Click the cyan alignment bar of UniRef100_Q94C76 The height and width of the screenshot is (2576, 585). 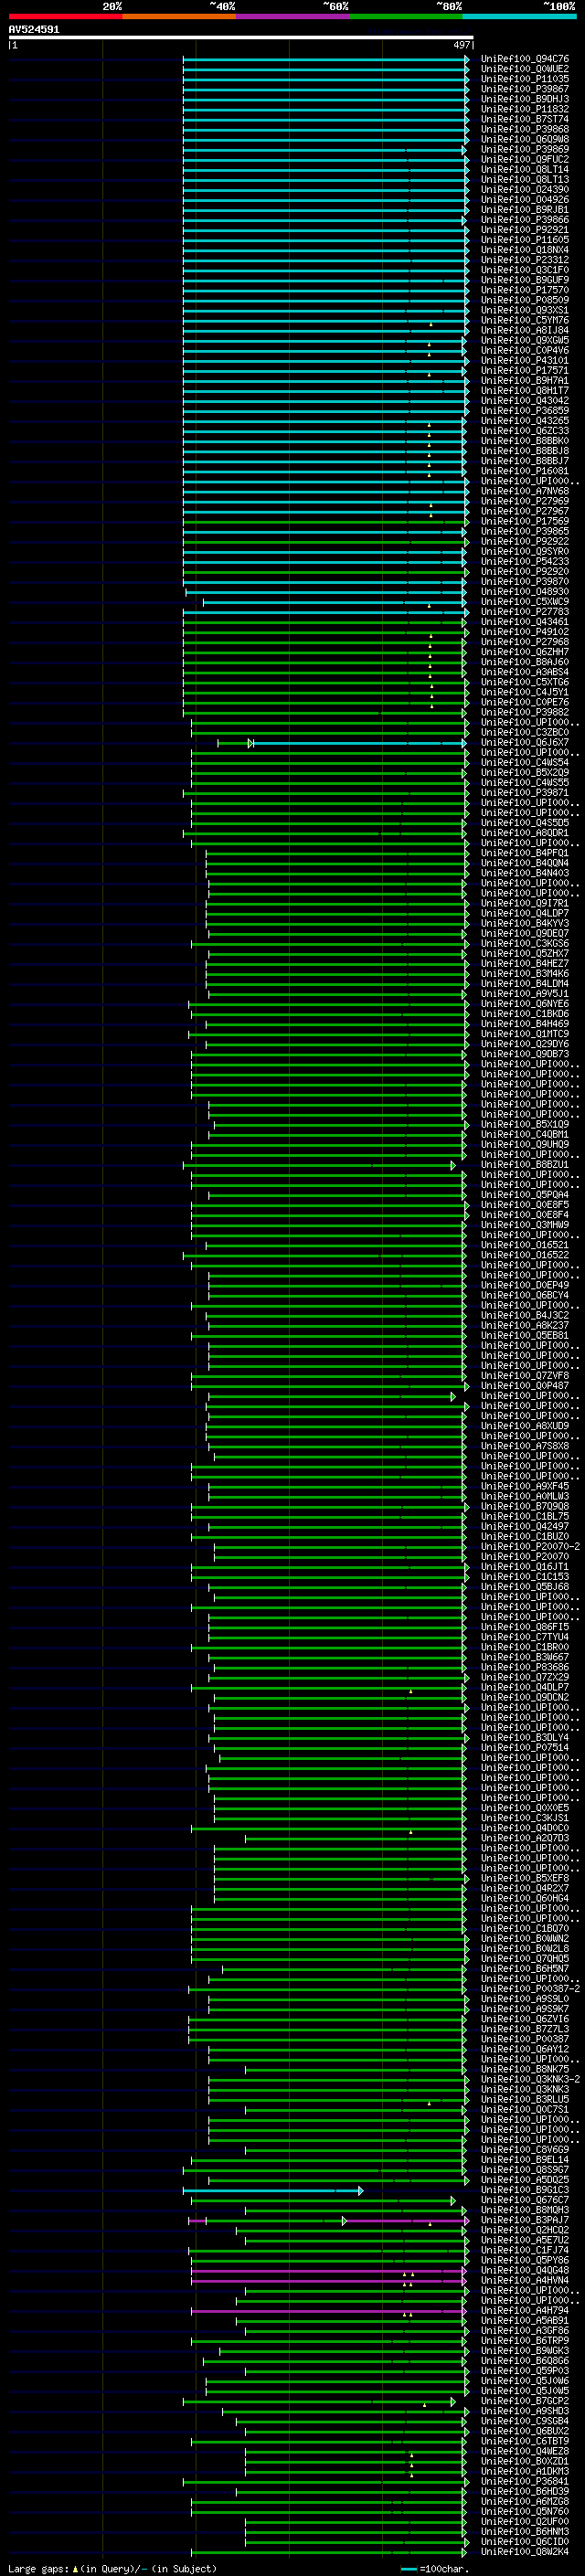coord(326,59)
